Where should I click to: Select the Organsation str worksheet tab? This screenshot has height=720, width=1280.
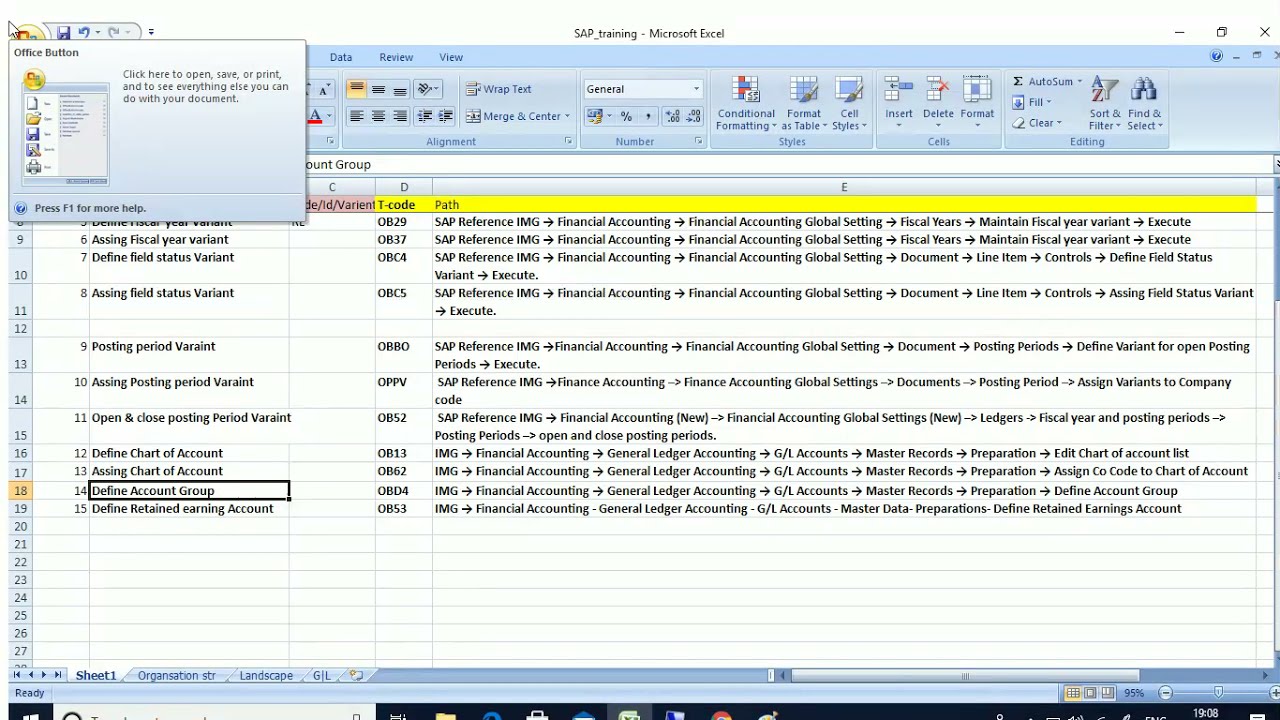coord(177,675)
